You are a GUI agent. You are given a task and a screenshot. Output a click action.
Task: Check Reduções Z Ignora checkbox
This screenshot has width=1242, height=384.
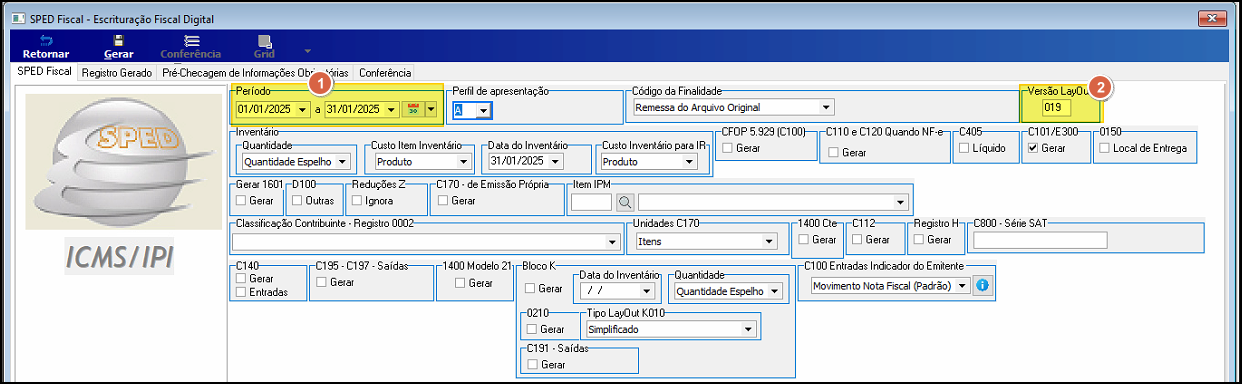tap(358, 200)
